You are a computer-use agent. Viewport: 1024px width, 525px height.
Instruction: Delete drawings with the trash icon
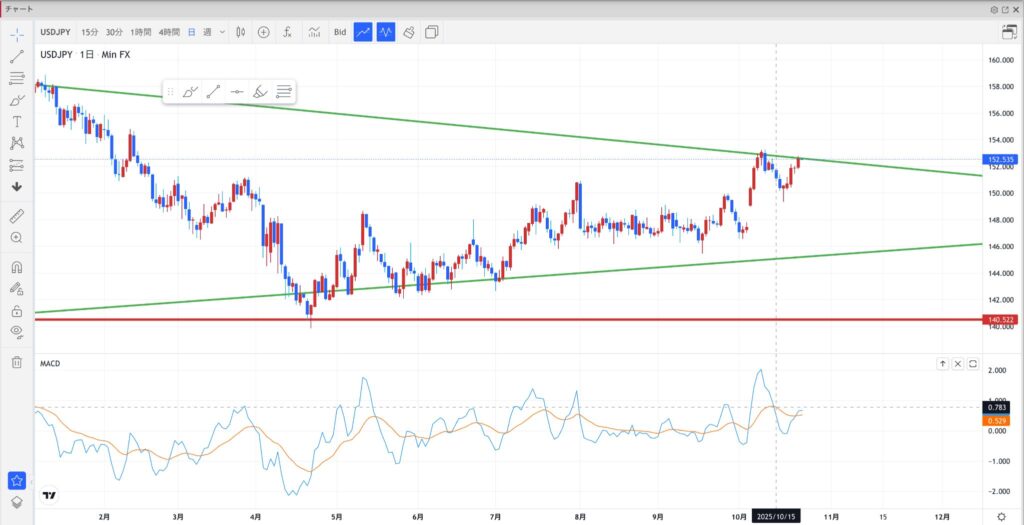17,362
